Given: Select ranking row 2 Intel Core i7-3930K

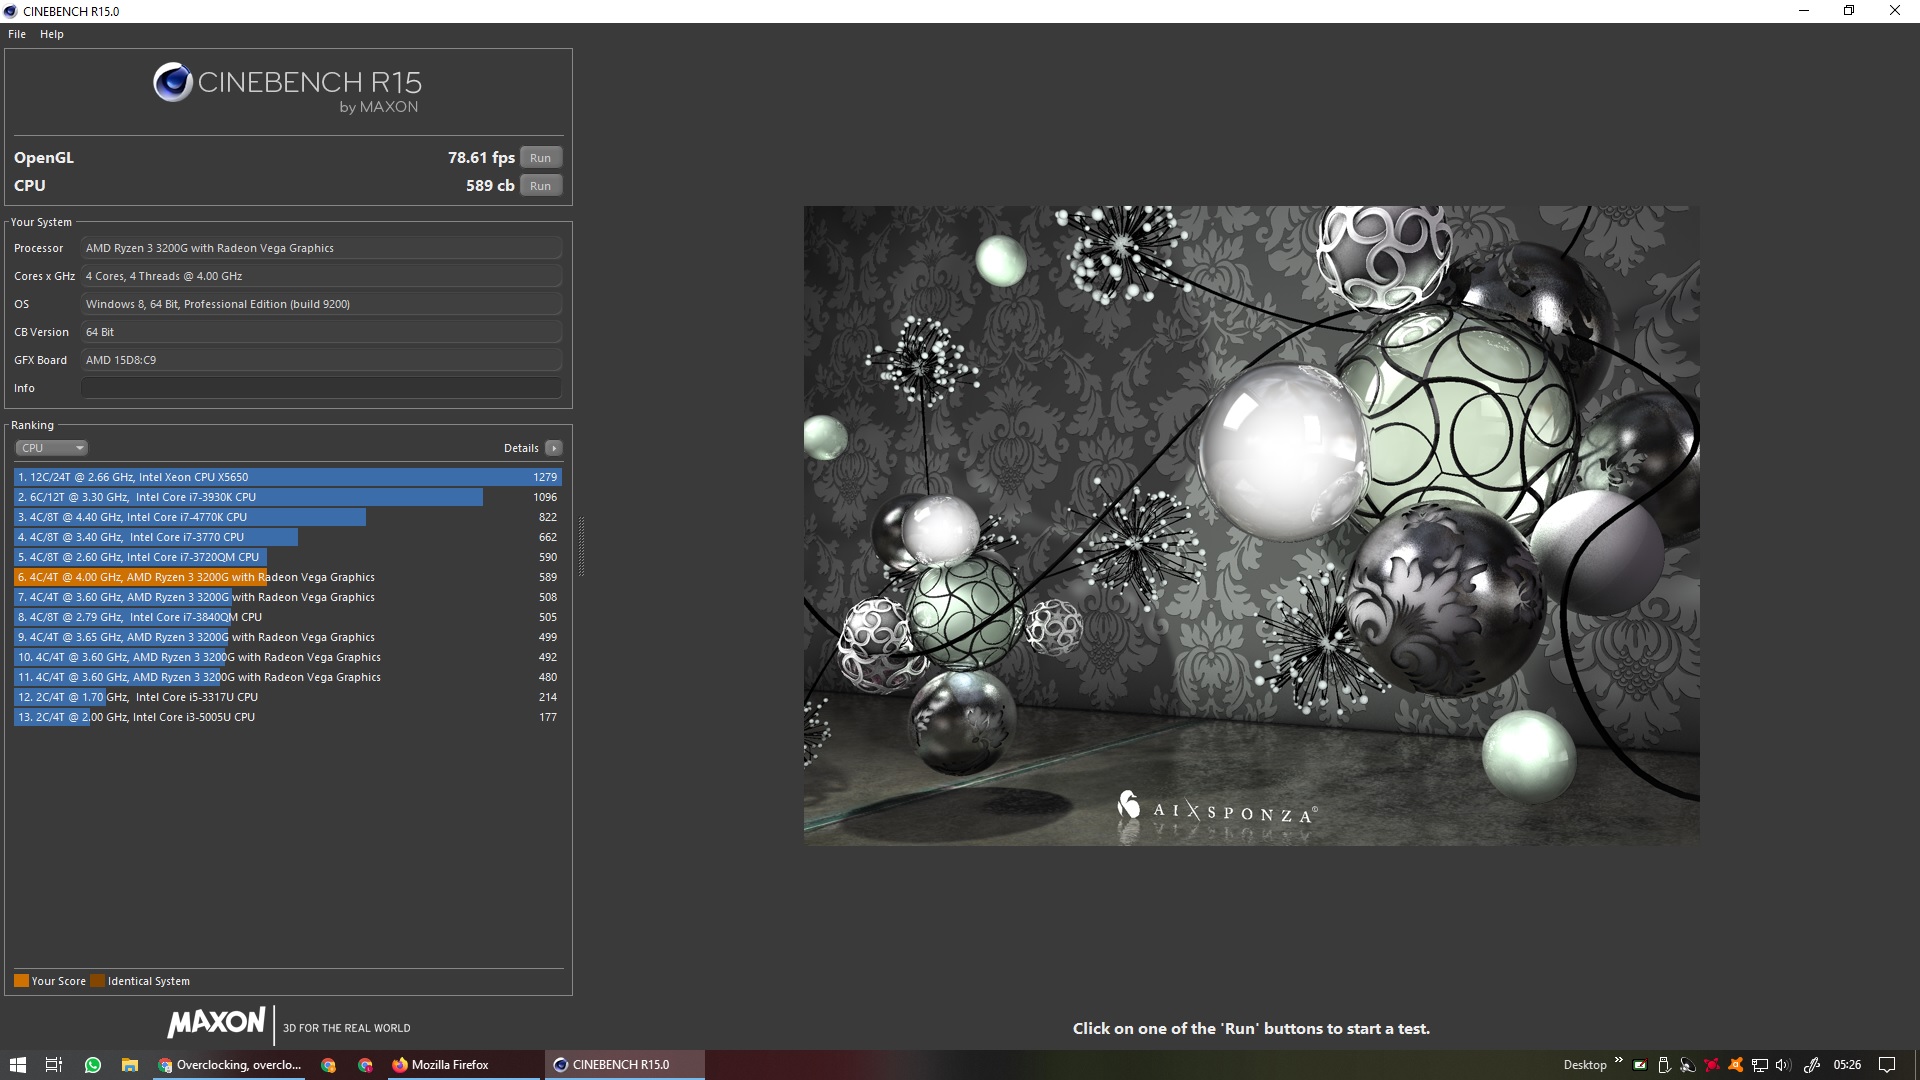Looking at the screenshot, I should pyautogui.click(x=288, y=497).
